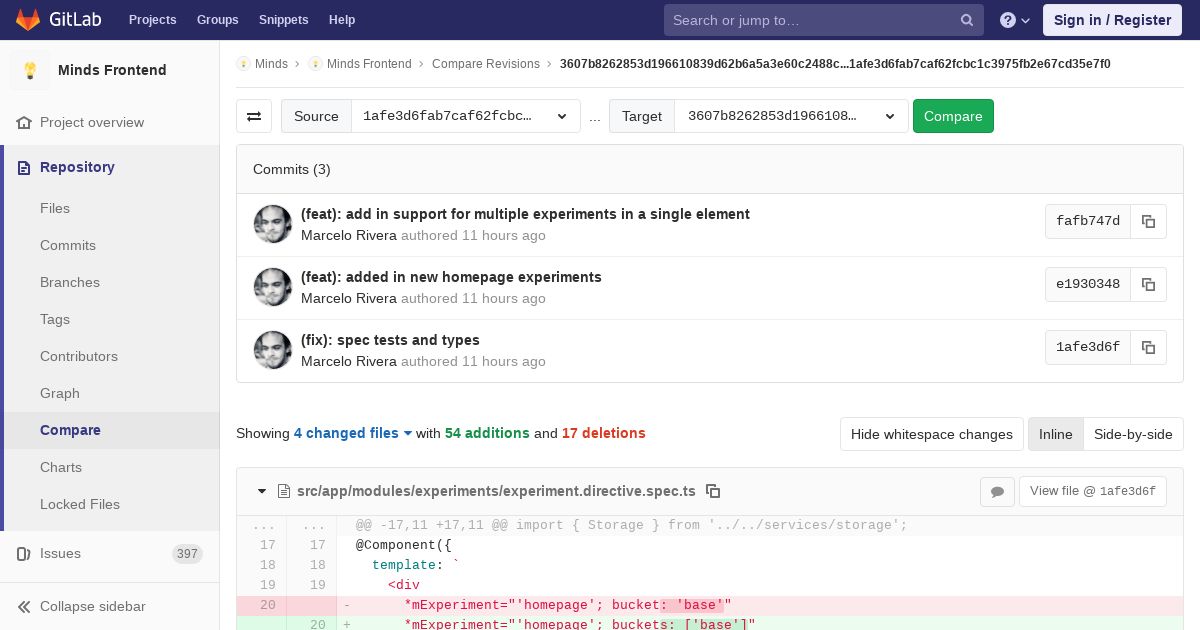Open the Source revision dropdown
The image size is (1200, 630).
[465, 116]
